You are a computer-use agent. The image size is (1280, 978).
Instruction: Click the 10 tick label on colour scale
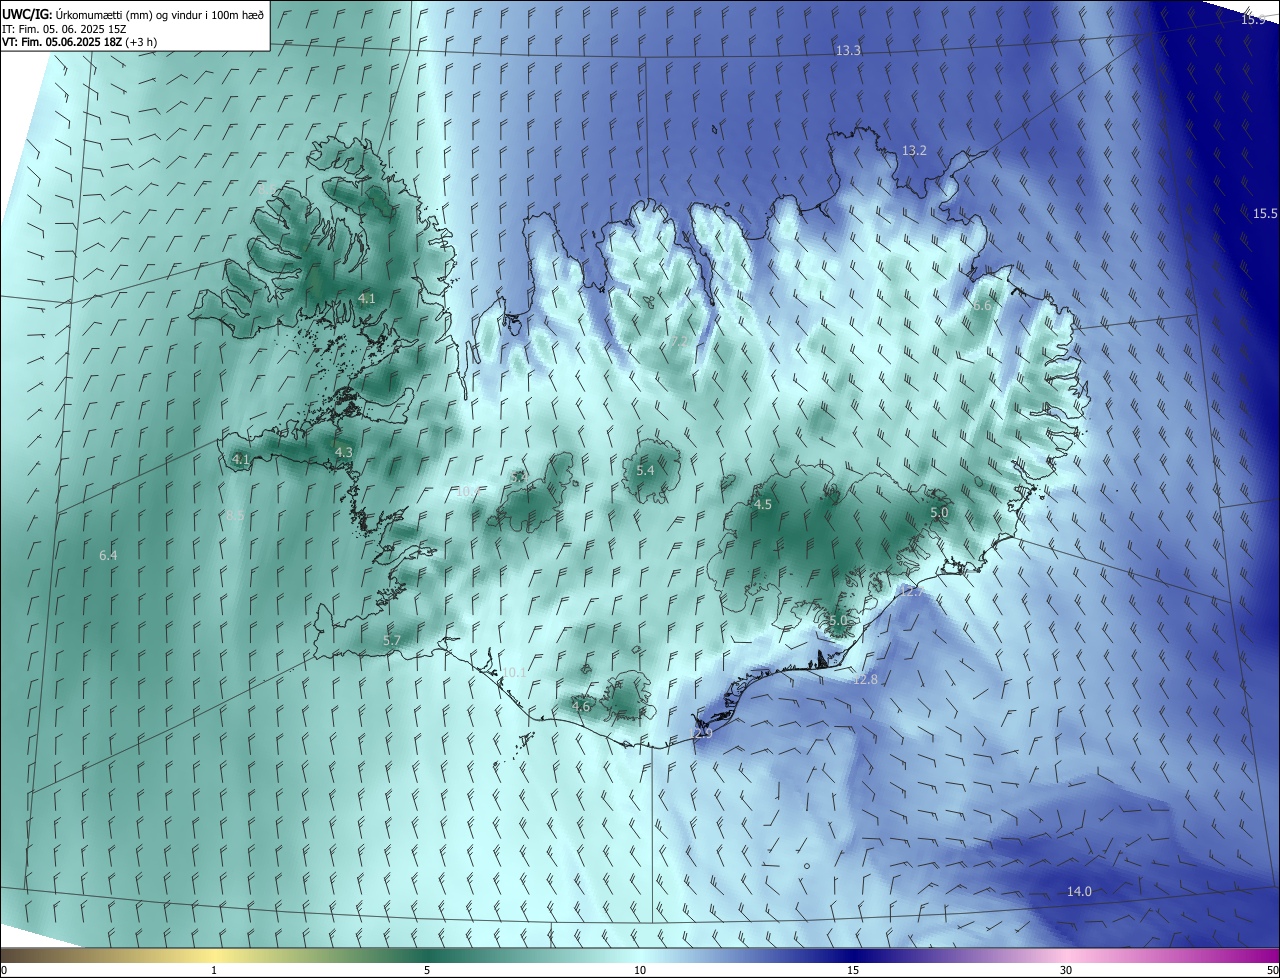pos(640,970)
